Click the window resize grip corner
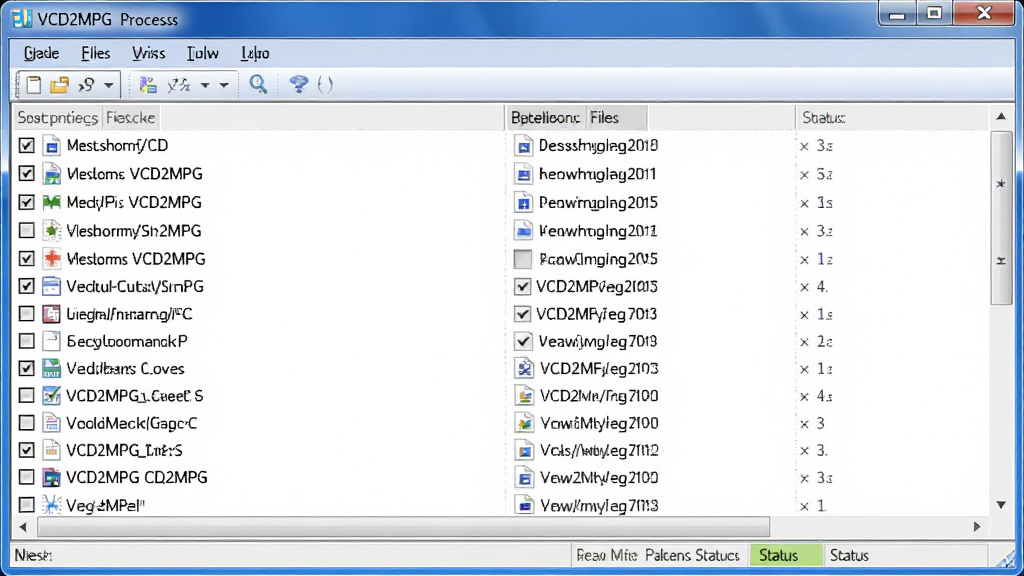The image size is (1024, 576). click(x=1006, y=558)
